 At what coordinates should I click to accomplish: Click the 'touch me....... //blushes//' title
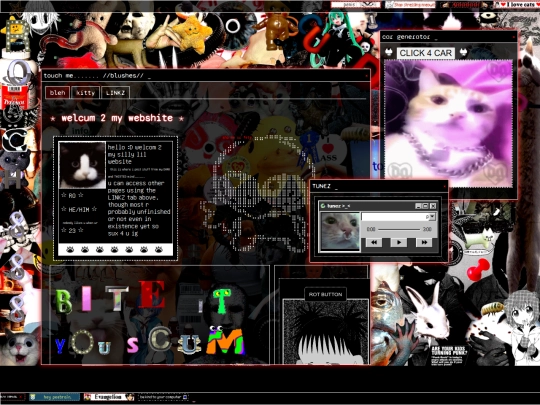[93, 76]
